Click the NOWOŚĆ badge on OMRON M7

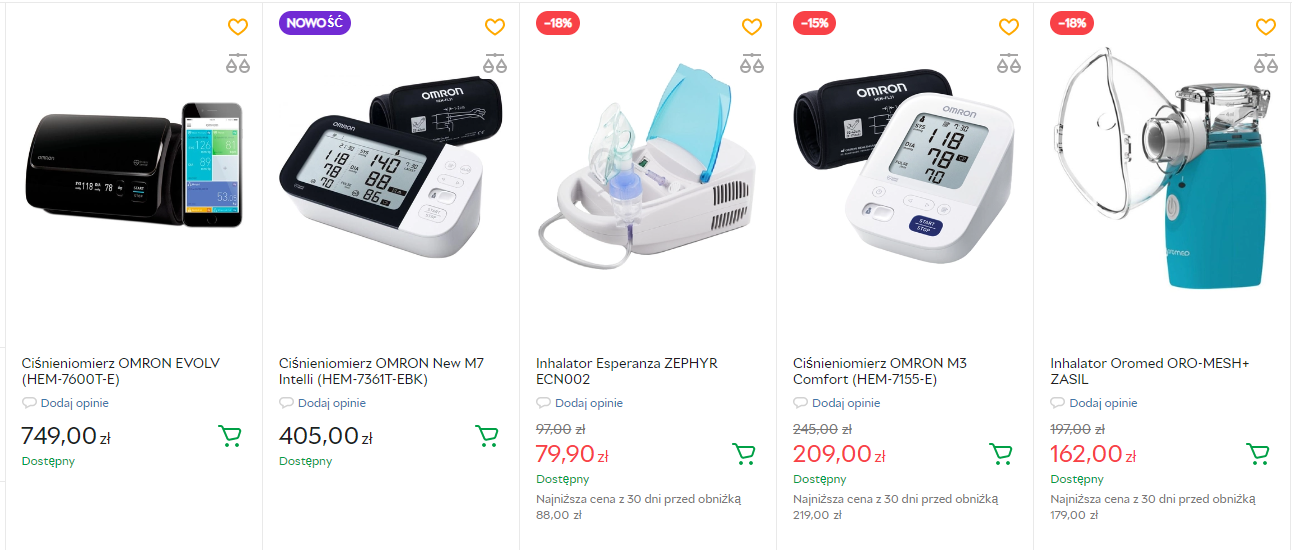tap(314, 23)
